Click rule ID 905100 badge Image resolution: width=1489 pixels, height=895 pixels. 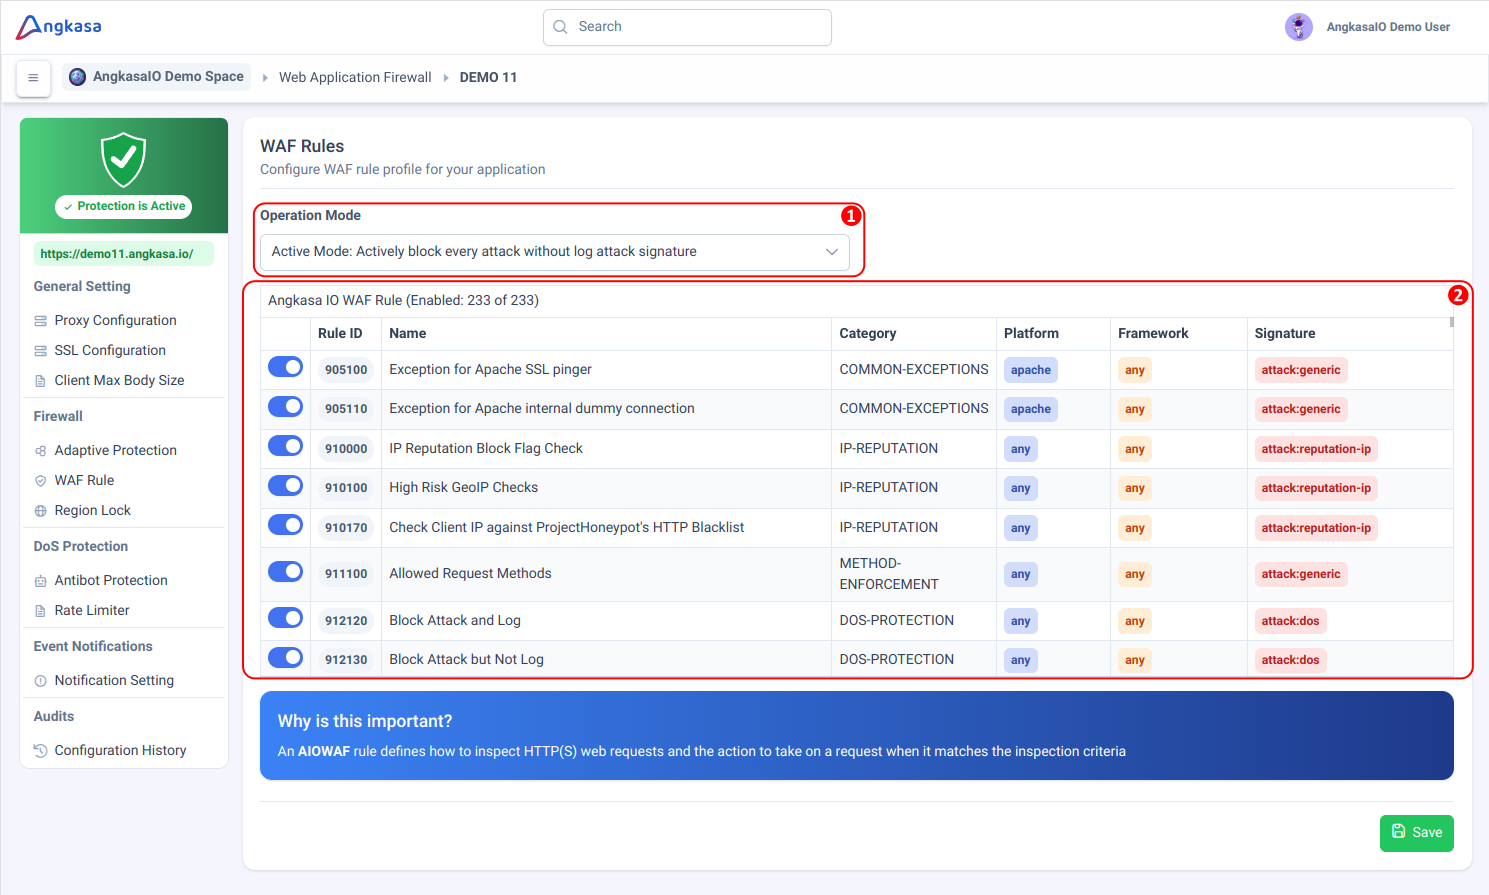pos(346,370)
